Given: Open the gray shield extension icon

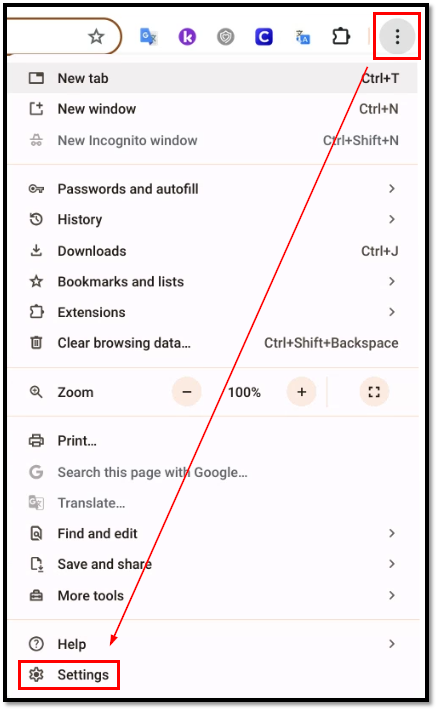Looking at the screenshot, I should coord(225,37).
